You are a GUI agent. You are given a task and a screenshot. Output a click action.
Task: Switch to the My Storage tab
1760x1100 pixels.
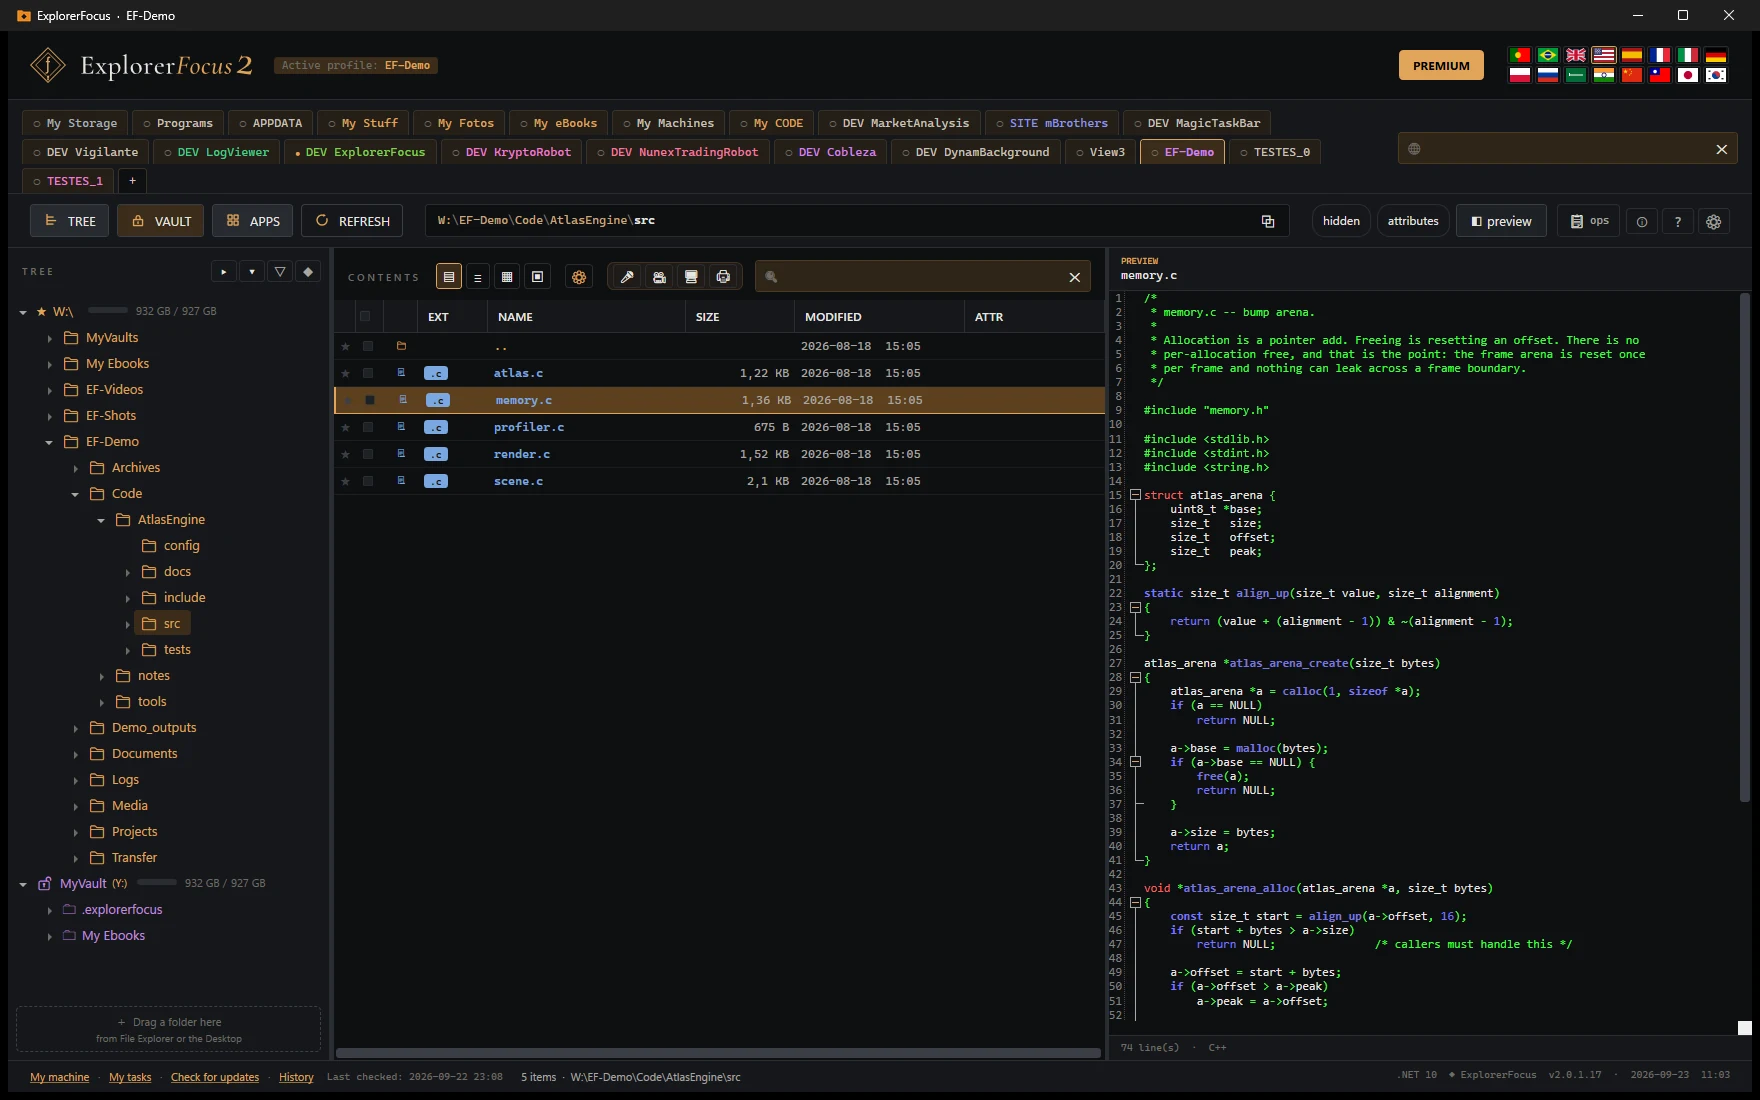pyautogui.click(x=75, y=123)
